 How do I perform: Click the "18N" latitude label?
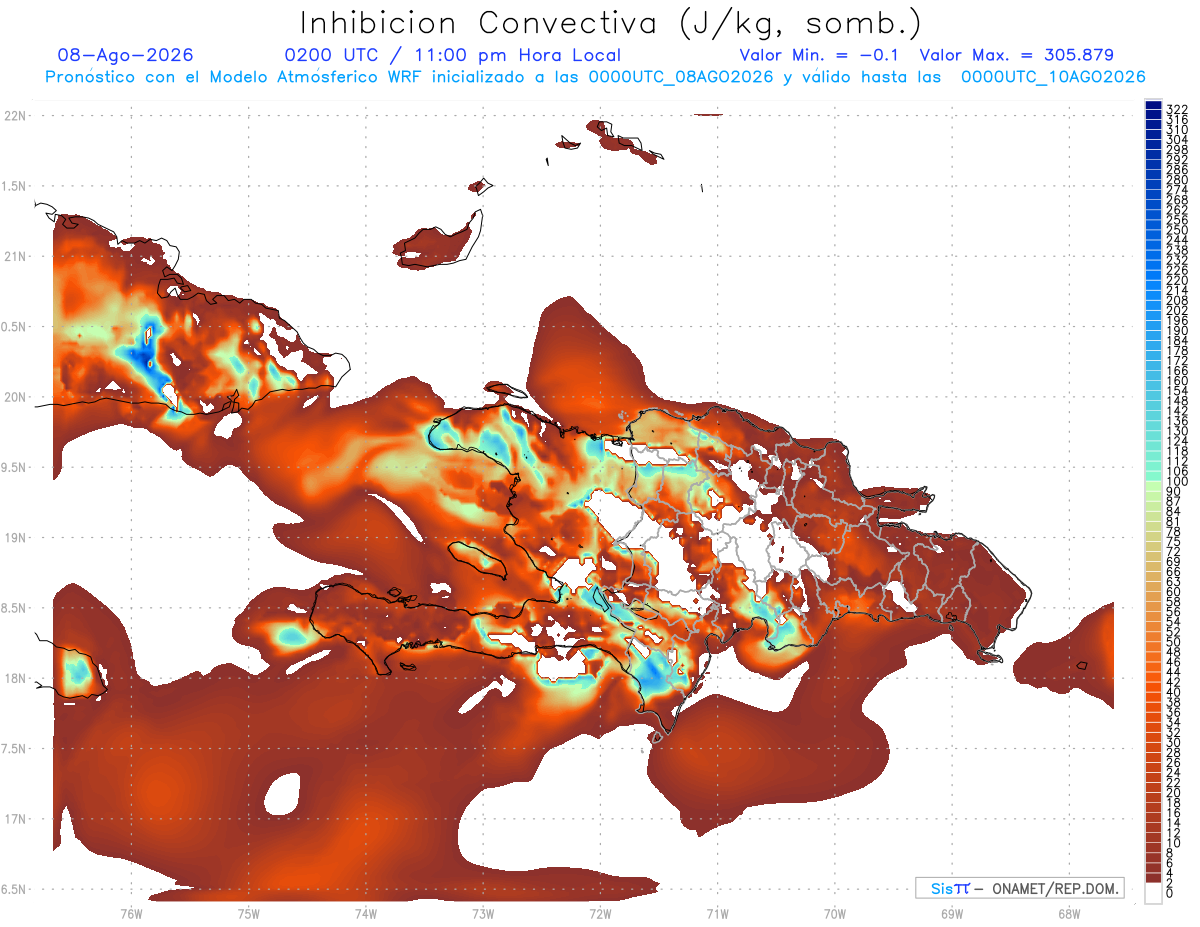[x=16, y=678]
